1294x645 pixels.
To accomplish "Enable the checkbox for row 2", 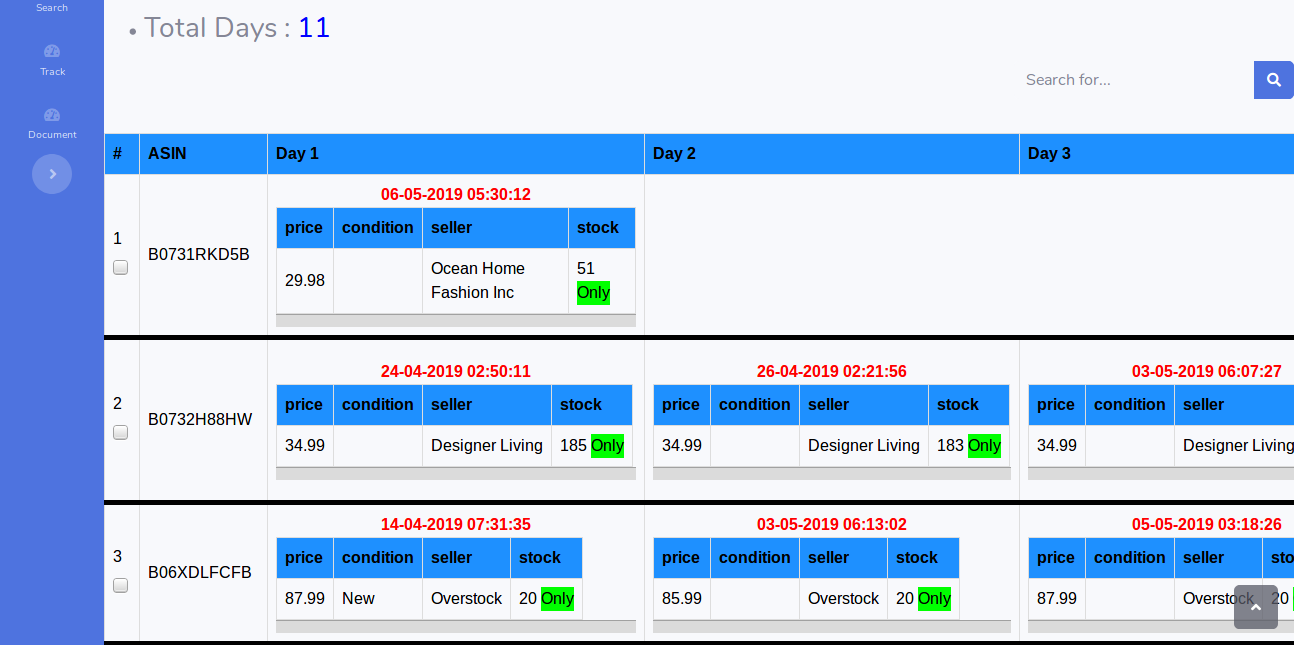I will coord(120,432).
